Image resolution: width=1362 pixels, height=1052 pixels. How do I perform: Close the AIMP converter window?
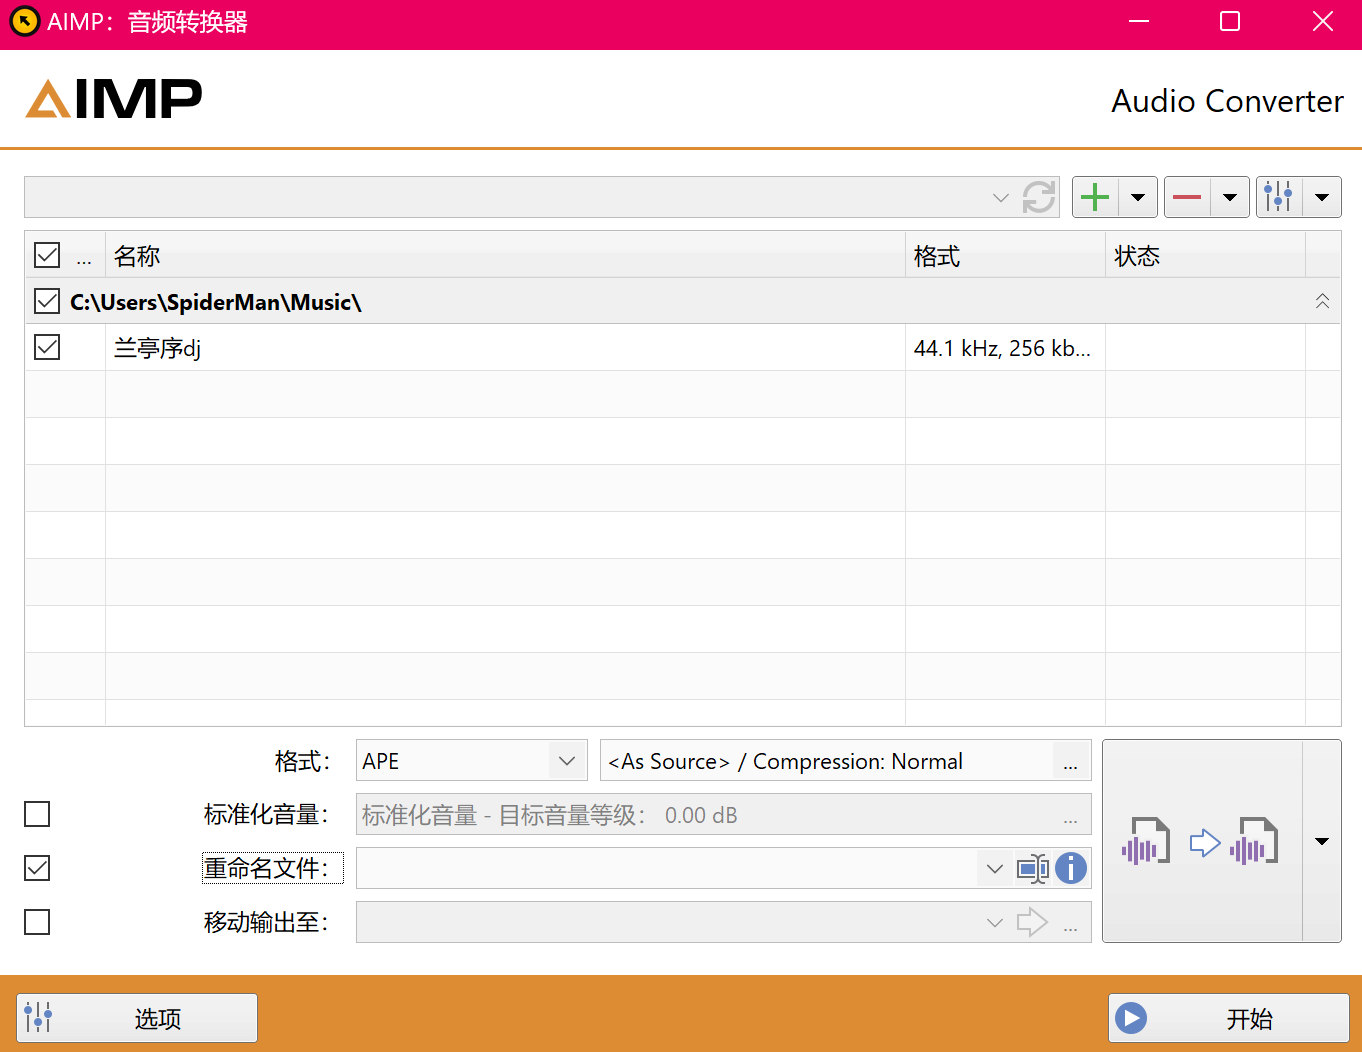(x=1322, y=22)
